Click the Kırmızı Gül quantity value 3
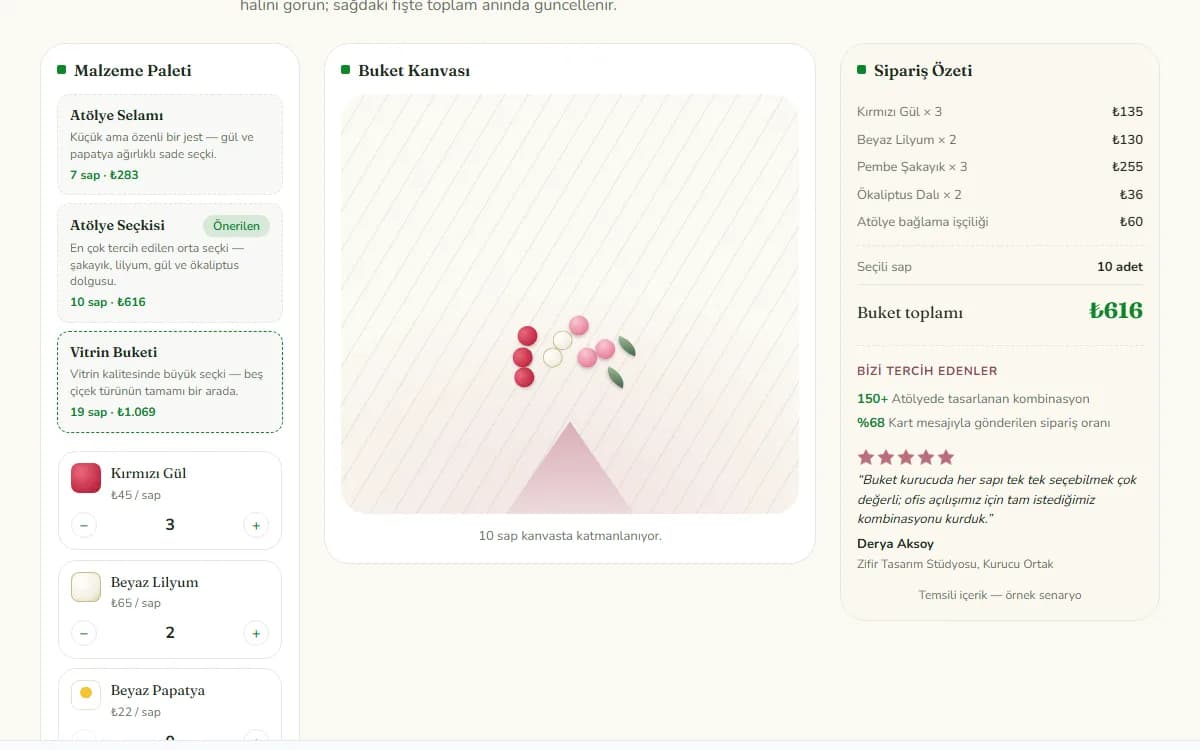The height and width of the screenshot is (750, 1200). [170, 525]
